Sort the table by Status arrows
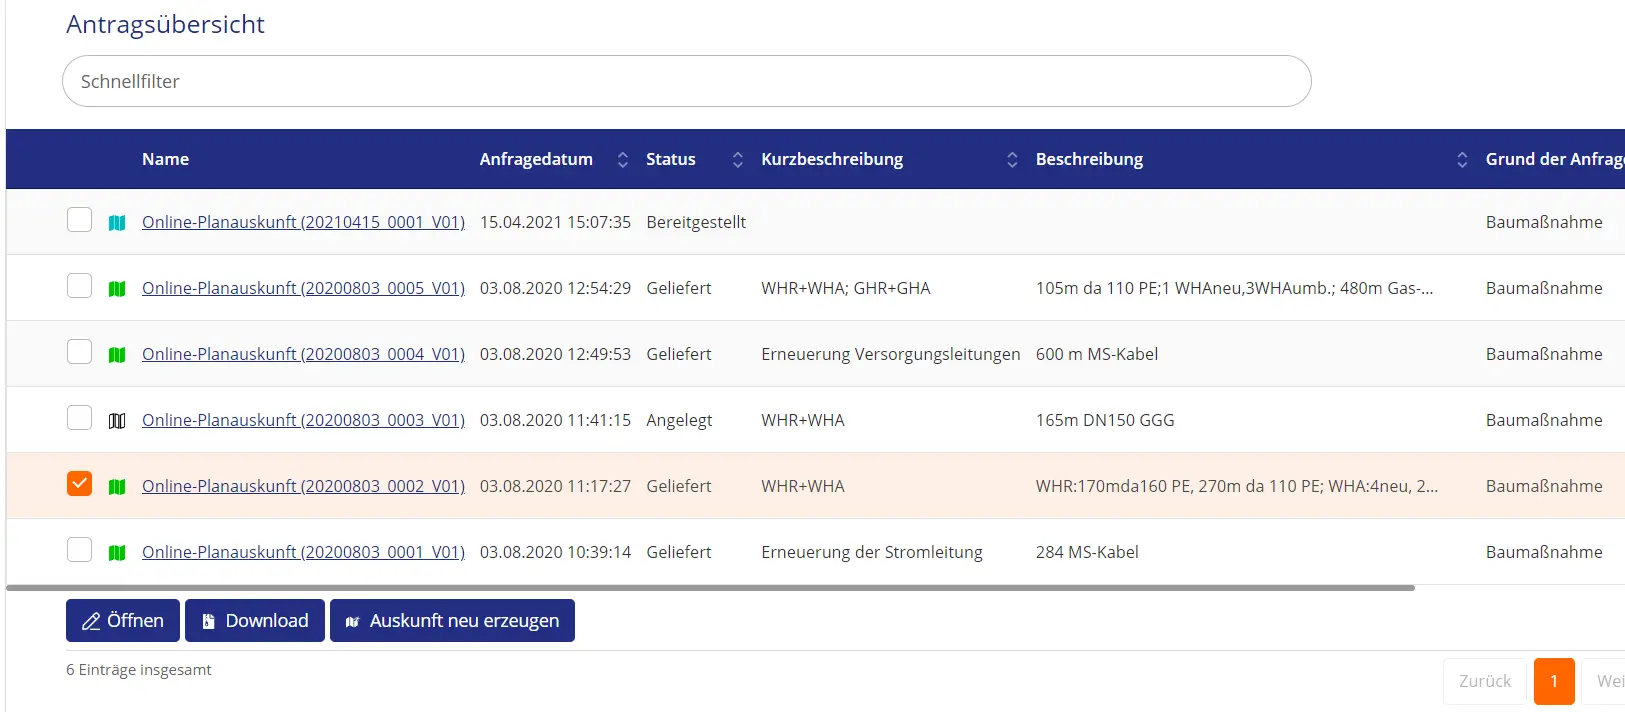The width and height of the screenshot is (1625, 712). 738,159
